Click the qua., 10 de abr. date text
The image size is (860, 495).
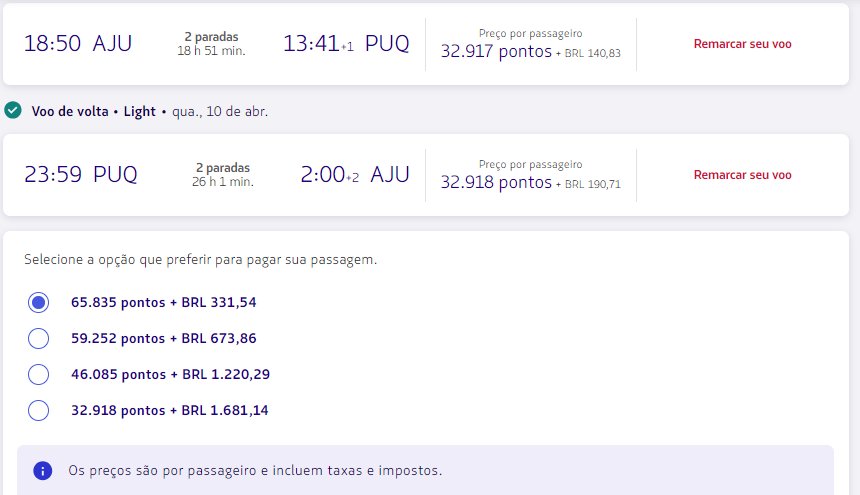(x=220, y=111)
